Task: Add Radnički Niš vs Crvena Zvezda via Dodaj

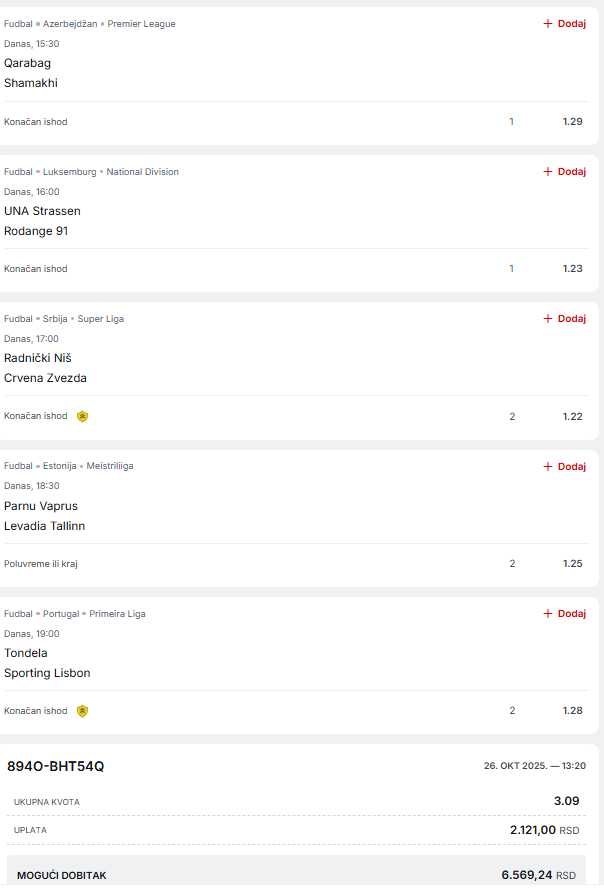Action: point(564,318)
